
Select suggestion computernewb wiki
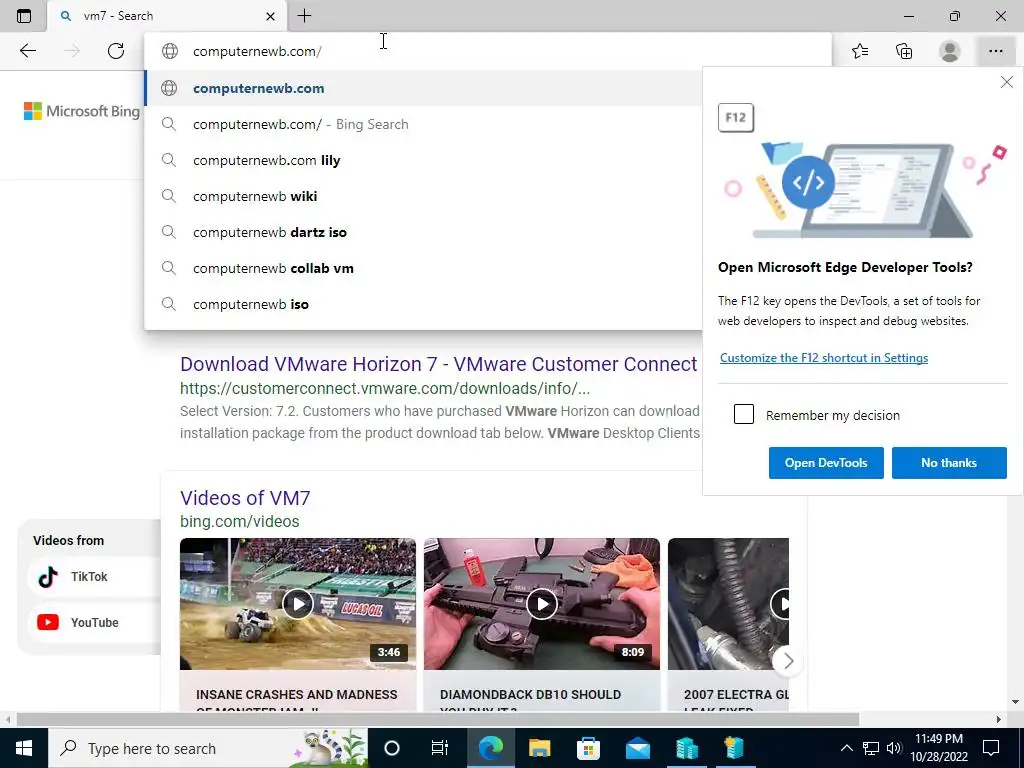[x=423, y=196]
